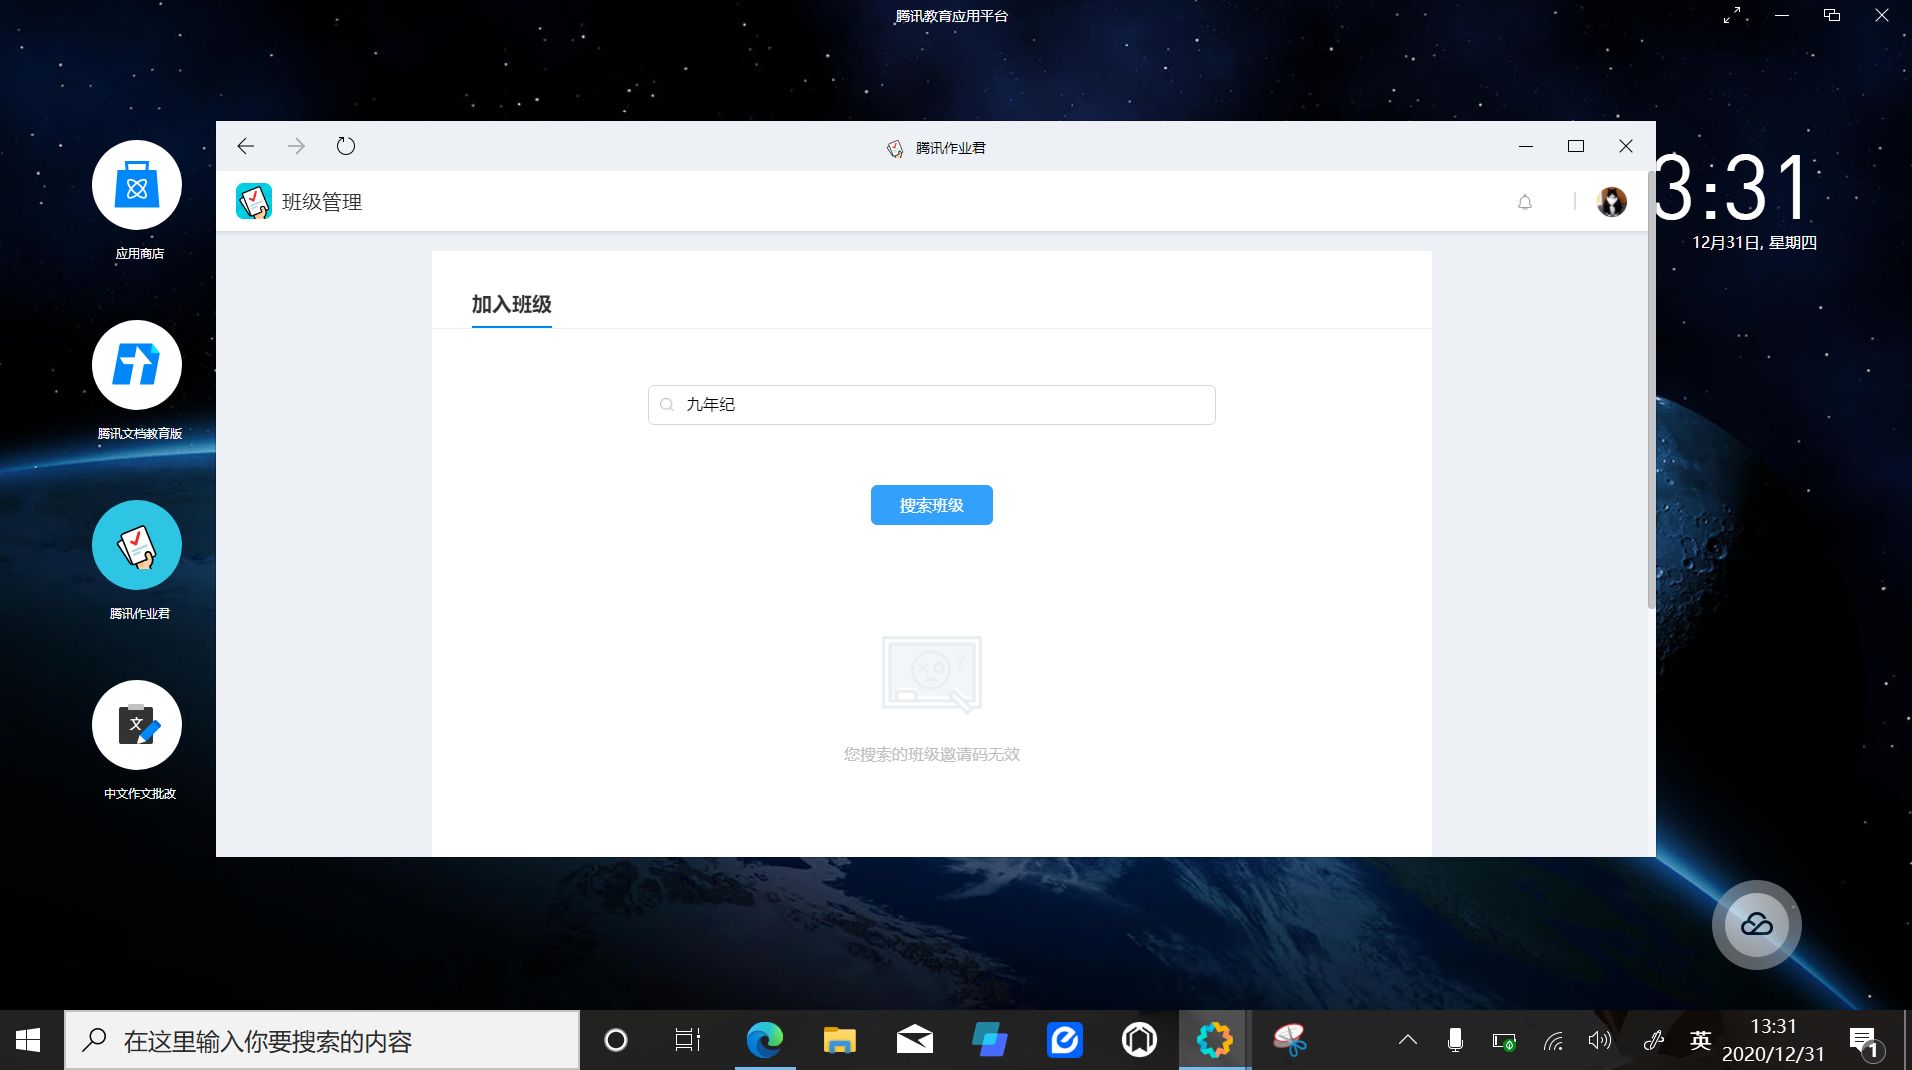Open notifications bell icon
Image resolution: width=1912 pixels, height=1070 pixels.
pyautogui.click(x=1525, y=202)
